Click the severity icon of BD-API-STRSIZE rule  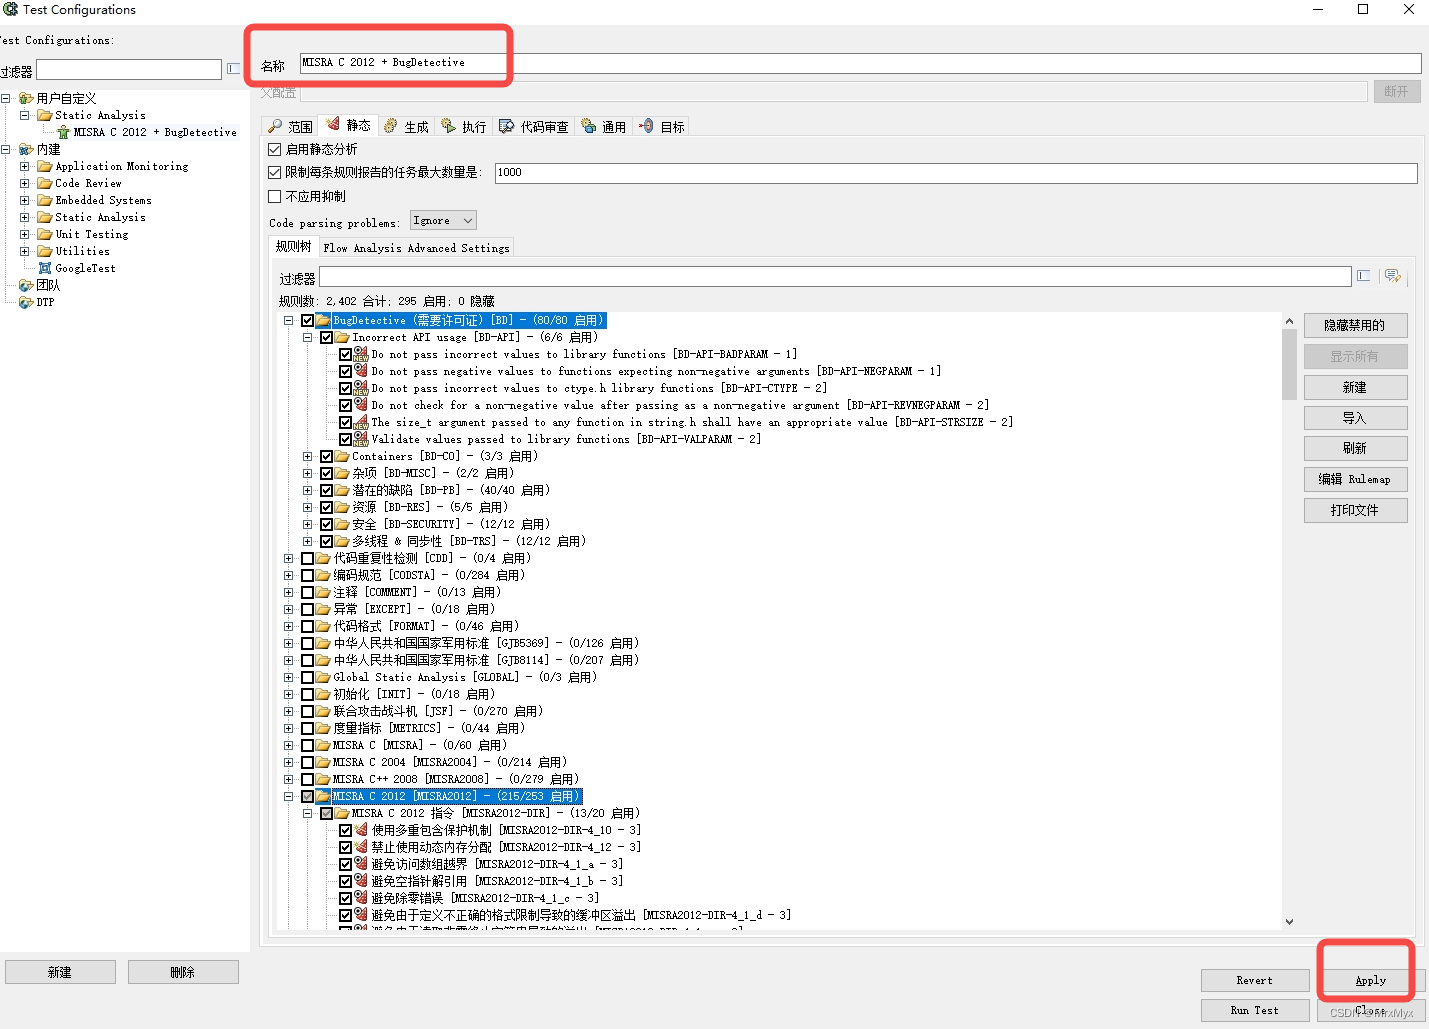(361, 422)
